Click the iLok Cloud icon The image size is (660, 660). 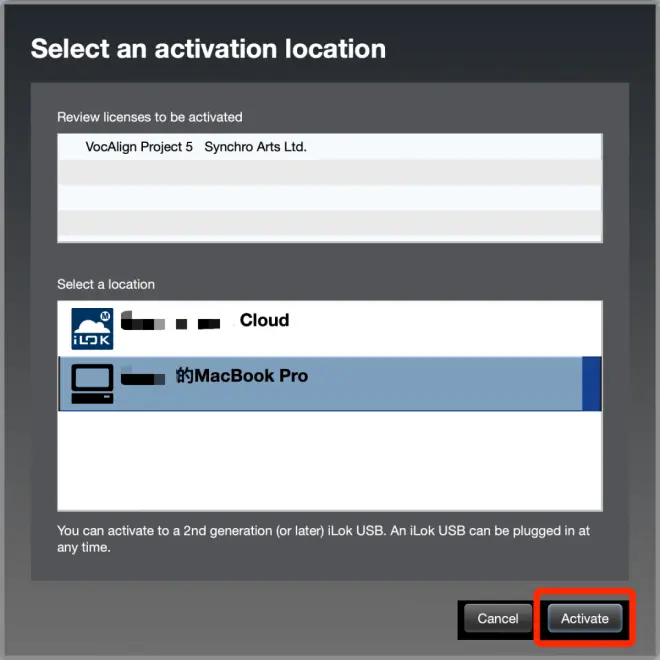pos(92,329)
